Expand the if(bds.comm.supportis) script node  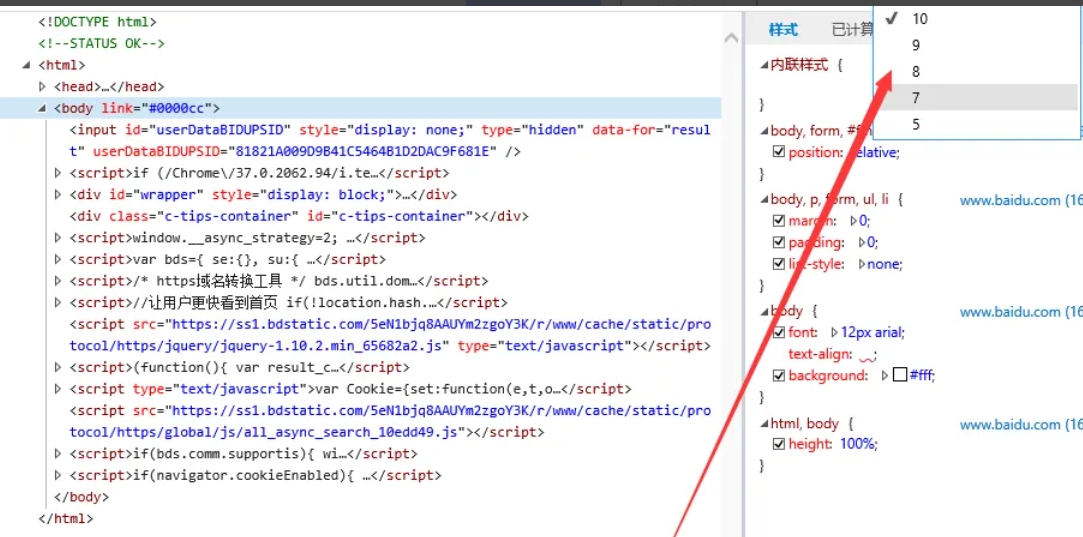click(x=58, y=454)
